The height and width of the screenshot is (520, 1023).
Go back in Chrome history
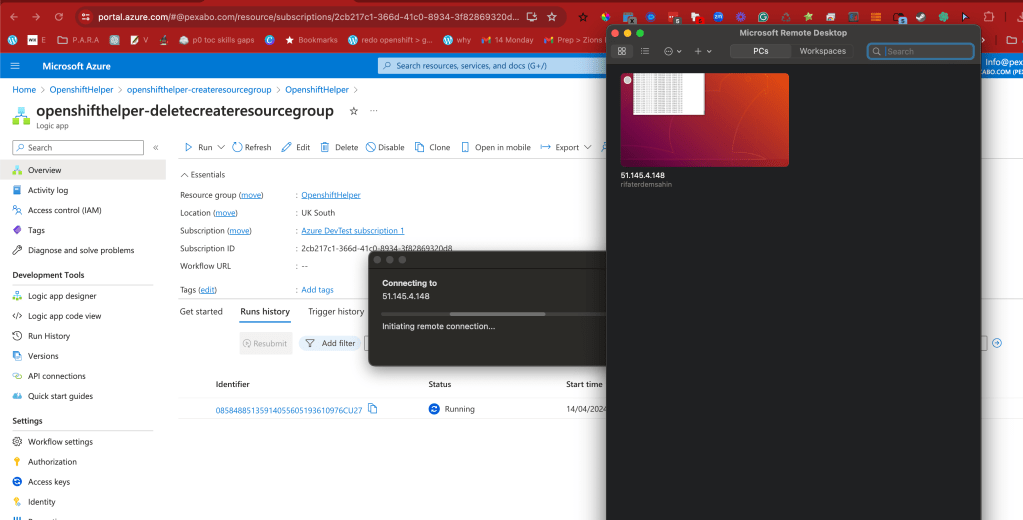click(x=14, y=17)
